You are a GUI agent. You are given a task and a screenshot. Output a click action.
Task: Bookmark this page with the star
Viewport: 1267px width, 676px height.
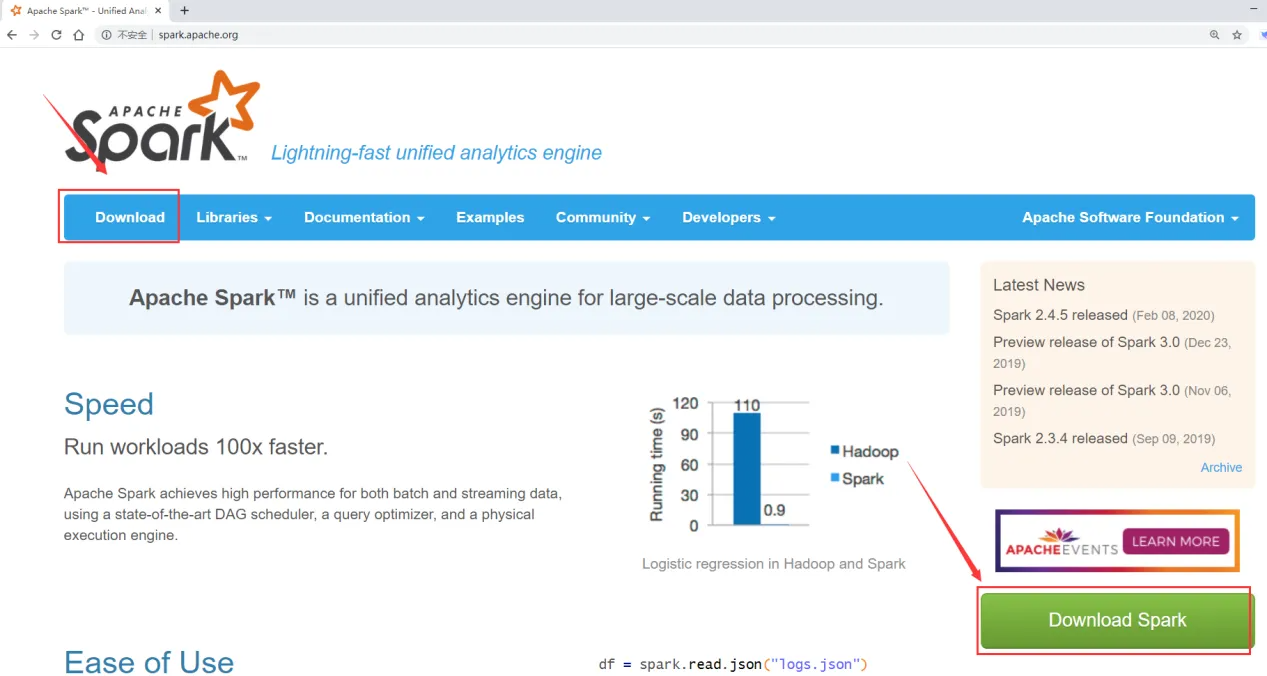(x=1237, y=35)
